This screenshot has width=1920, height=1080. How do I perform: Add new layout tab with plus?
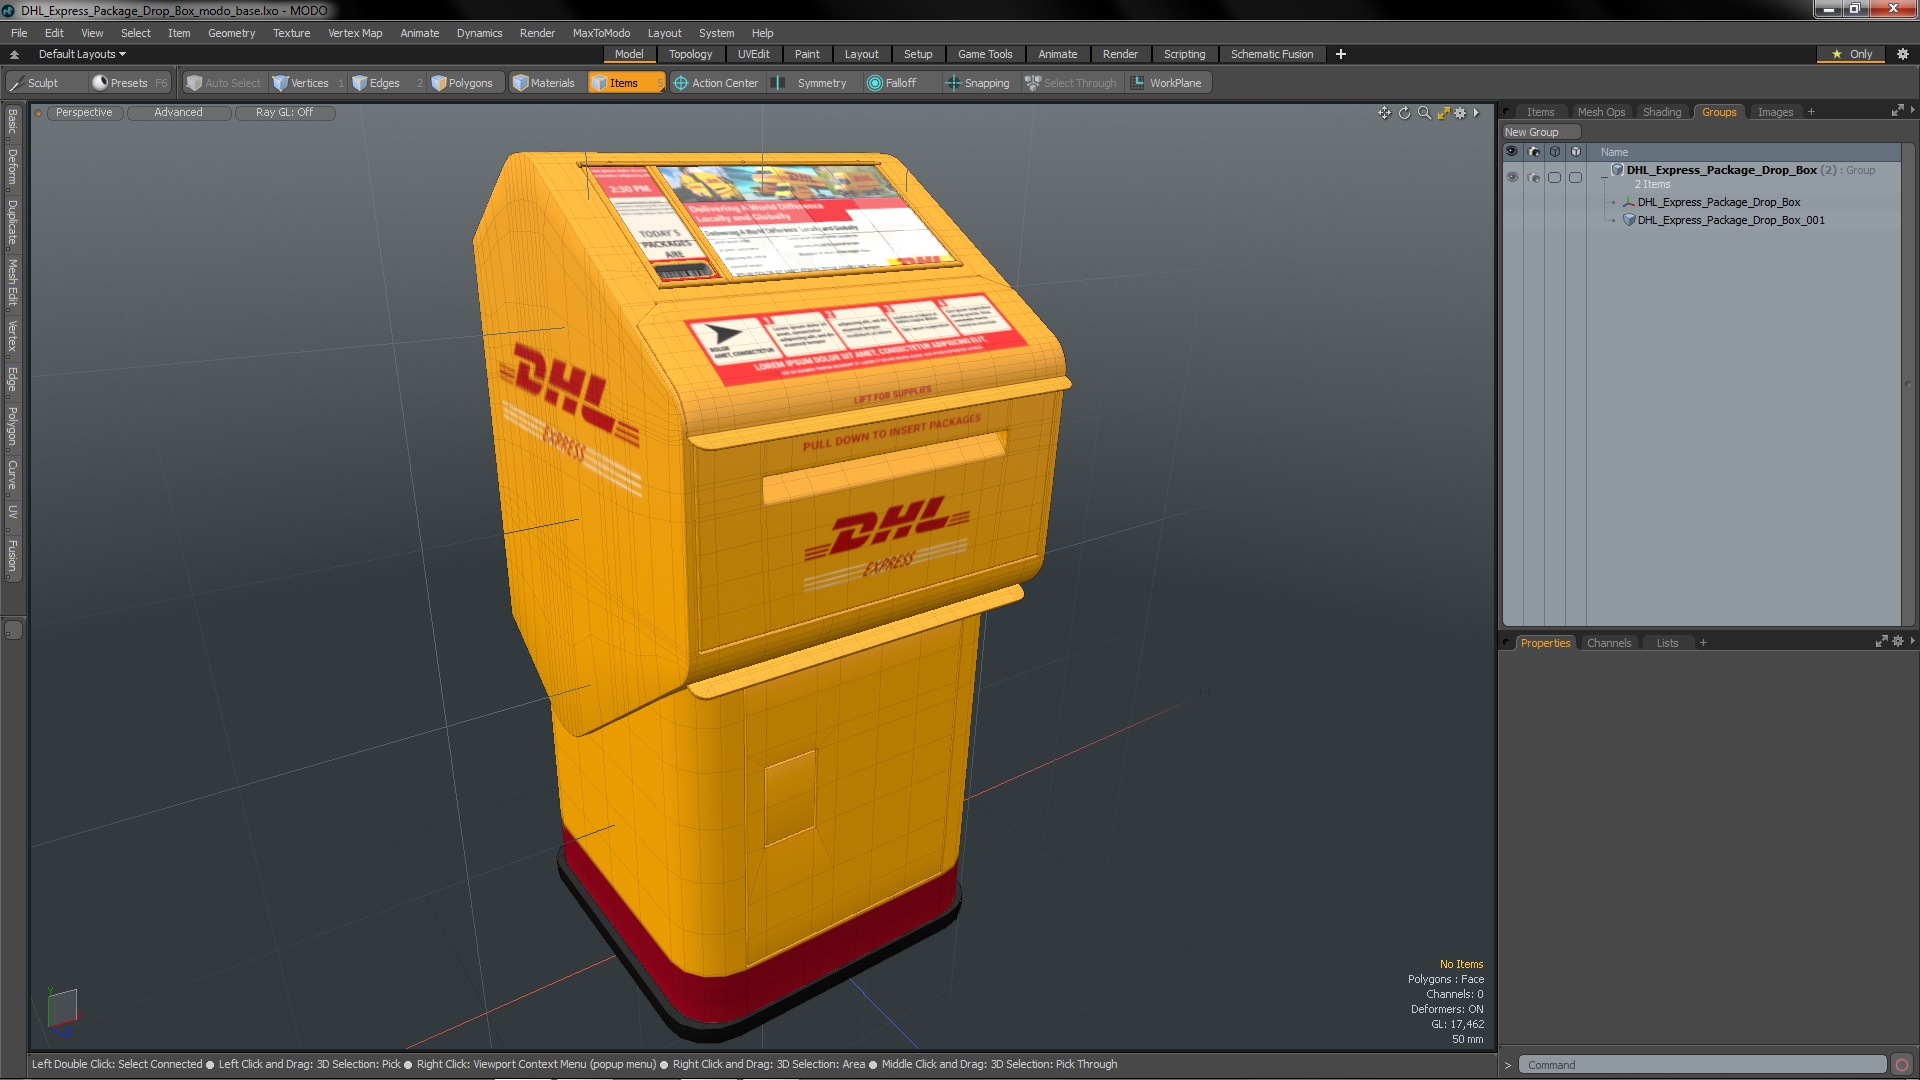coord(1340,54)
